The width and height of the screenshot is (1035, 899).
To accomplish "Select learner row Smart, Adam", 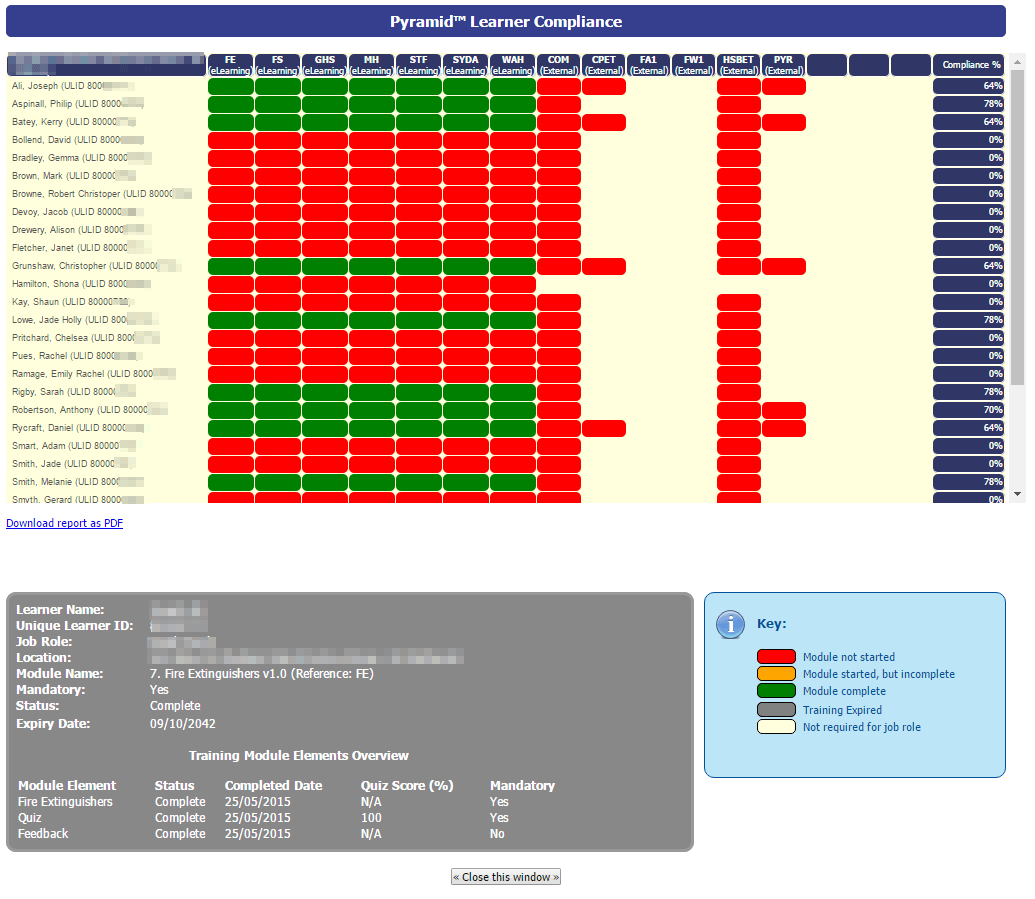I will (x=74, y=446).
